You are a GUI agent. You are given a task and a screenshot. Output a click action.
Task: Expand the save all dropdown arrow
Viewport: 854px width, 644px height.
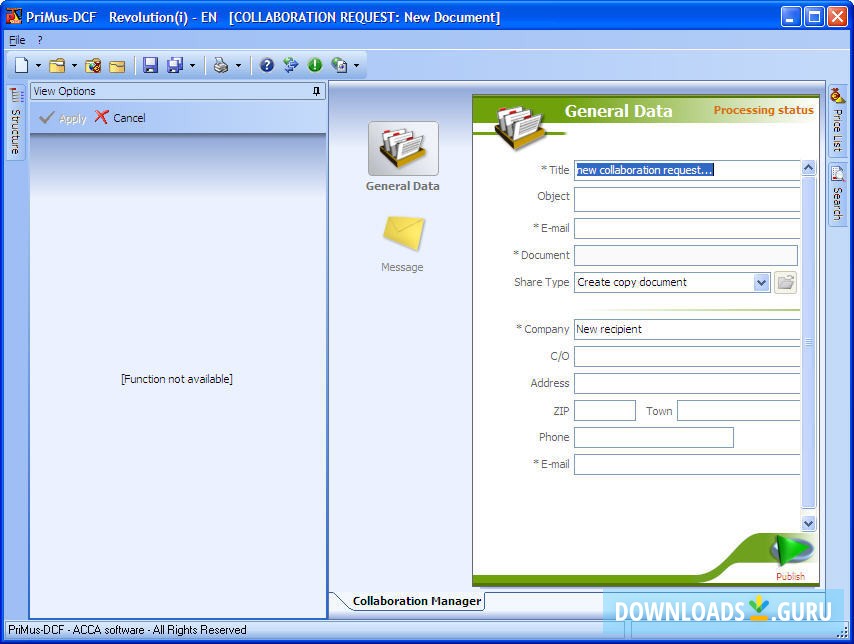pos(192,66)
